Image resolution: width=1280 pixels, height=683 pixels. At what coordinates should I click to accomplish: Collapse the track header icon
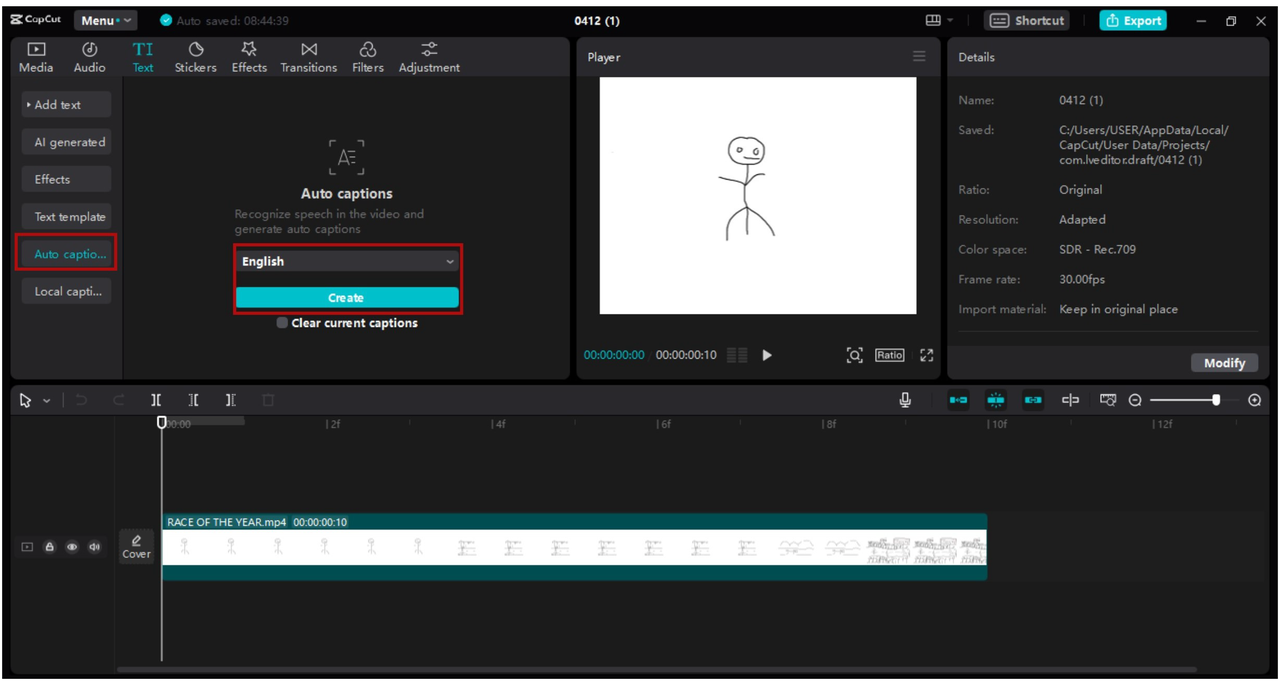pyautogui.click(x=27, y=547)
